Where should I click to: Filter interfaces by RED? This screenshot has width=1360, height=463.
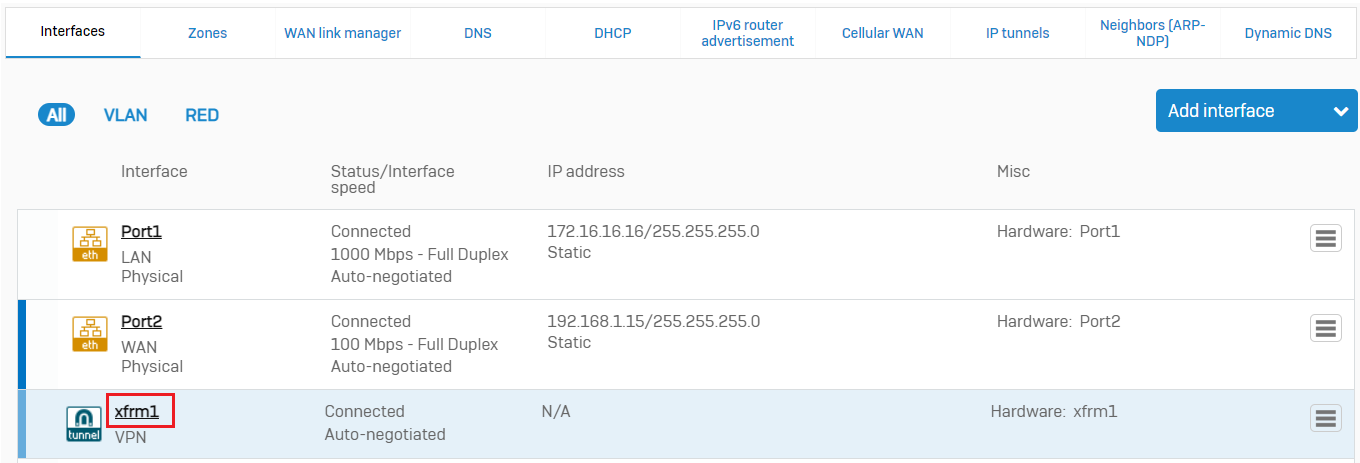point(202,115)
